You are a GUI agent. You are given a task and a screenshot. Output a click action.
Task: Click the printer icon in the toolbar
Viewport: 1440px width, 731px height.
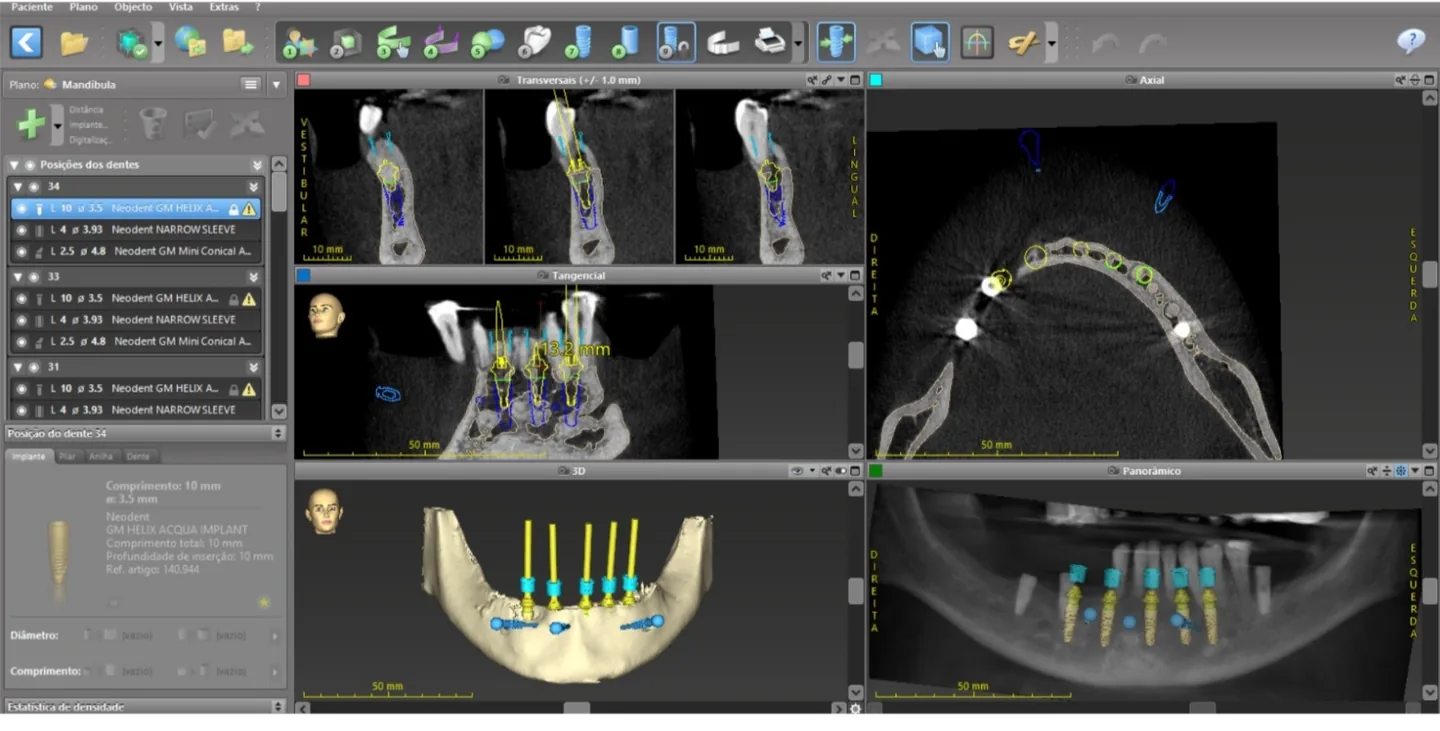[769, 43]
